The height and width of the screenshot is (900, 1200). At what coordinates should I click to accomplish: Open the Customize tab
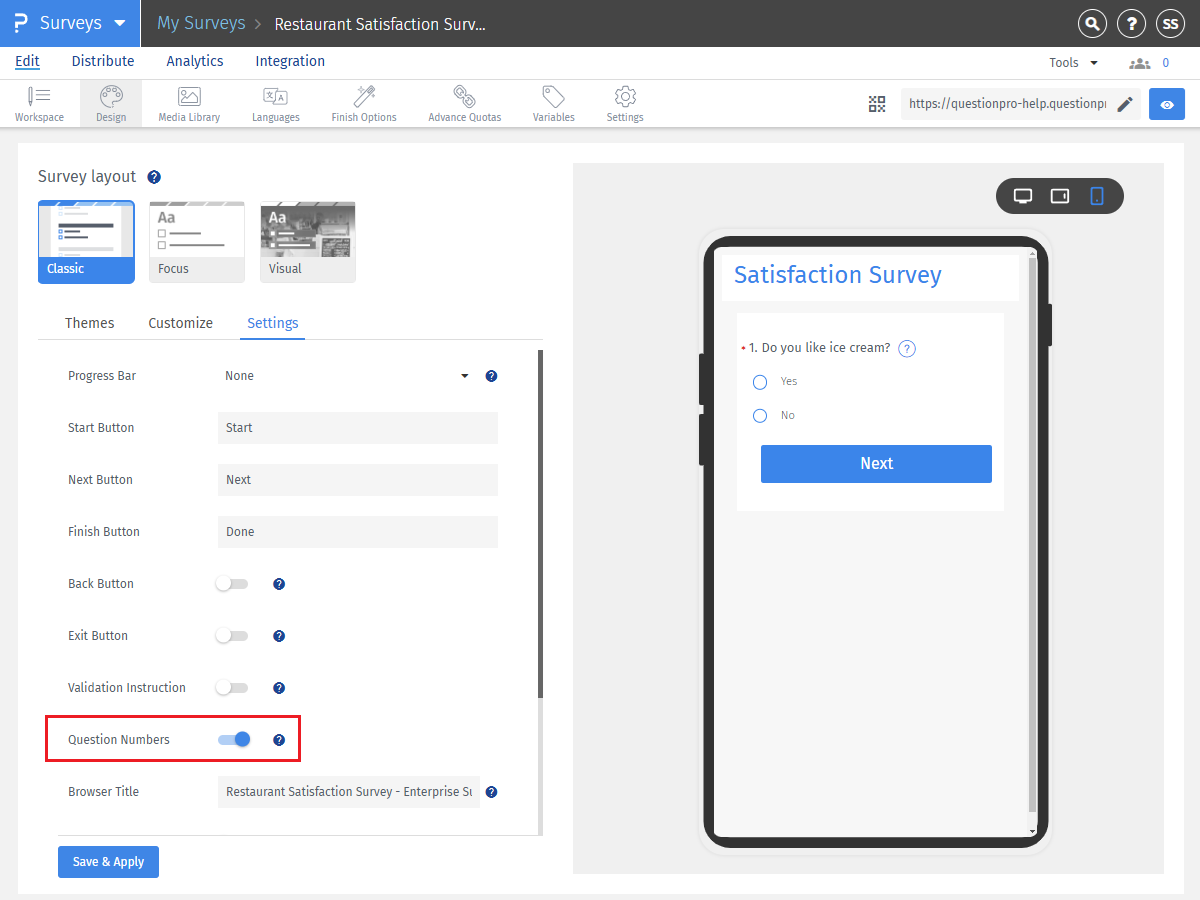click(x=181, y=323)
